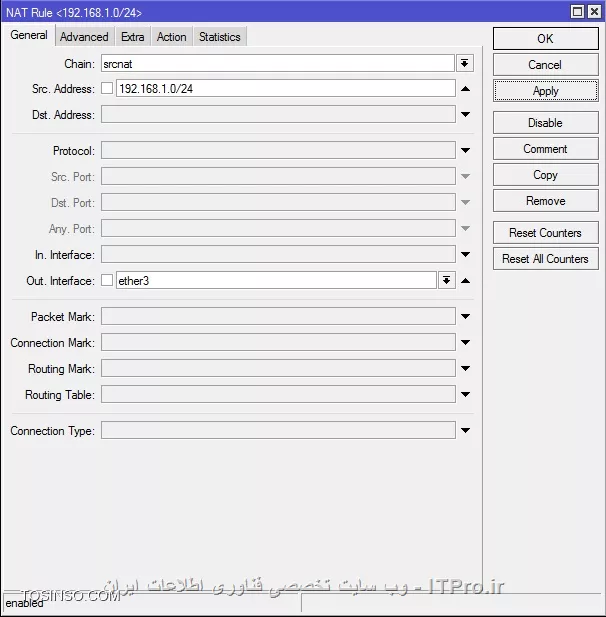The image size is (606, 617).
Task: Click the Connection Mark empty field
Action: (x=278, y=342)
